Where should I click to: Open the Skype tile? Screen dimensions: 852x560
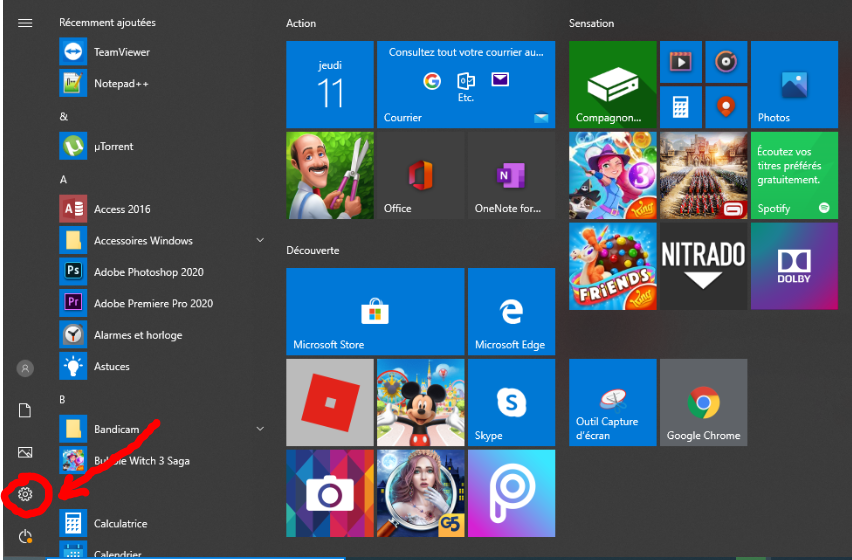coord(511,402)
